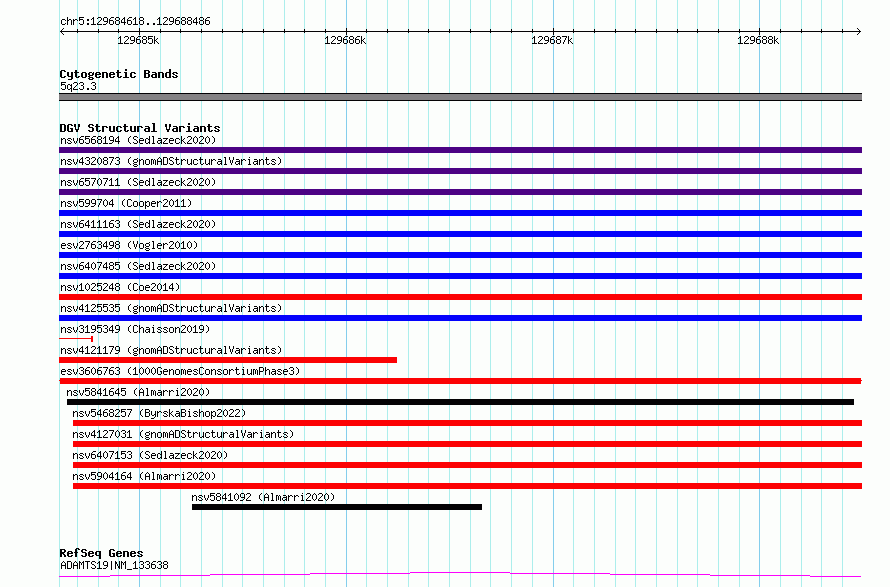
Task: Click the nsv4125535 (gnomADStructuralVariants) label
Action: (171, 308)
